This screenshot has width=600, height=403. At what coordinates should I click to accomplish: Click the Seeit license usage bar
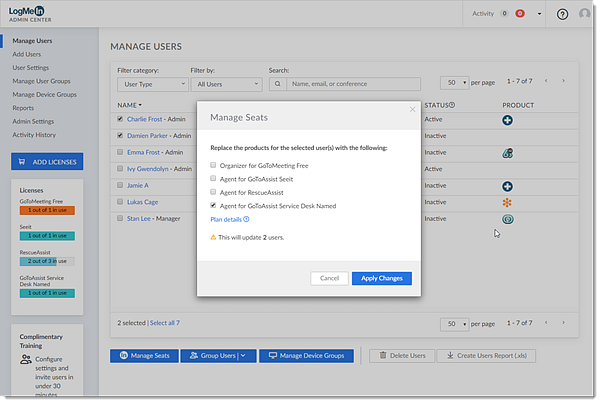[47, 236]
